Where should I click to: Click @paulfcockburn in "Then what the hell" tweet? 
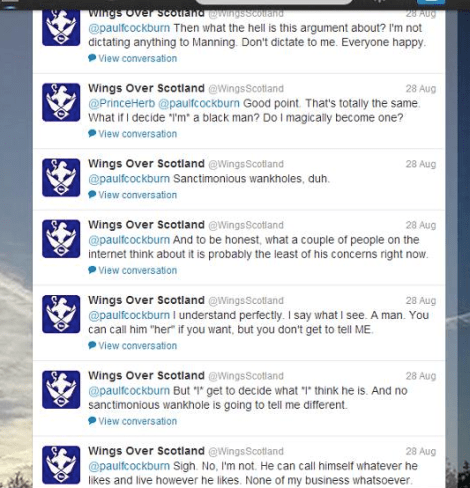[129, 28]
